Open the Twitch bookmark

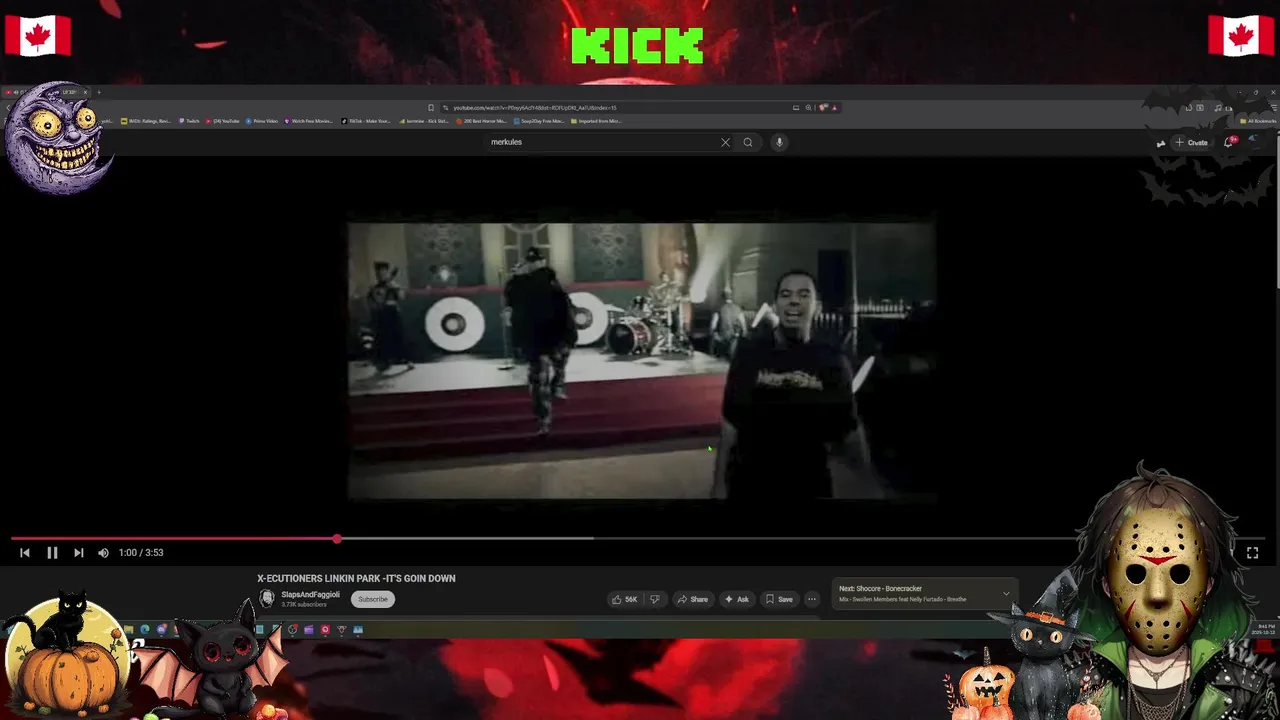(190, 121)
